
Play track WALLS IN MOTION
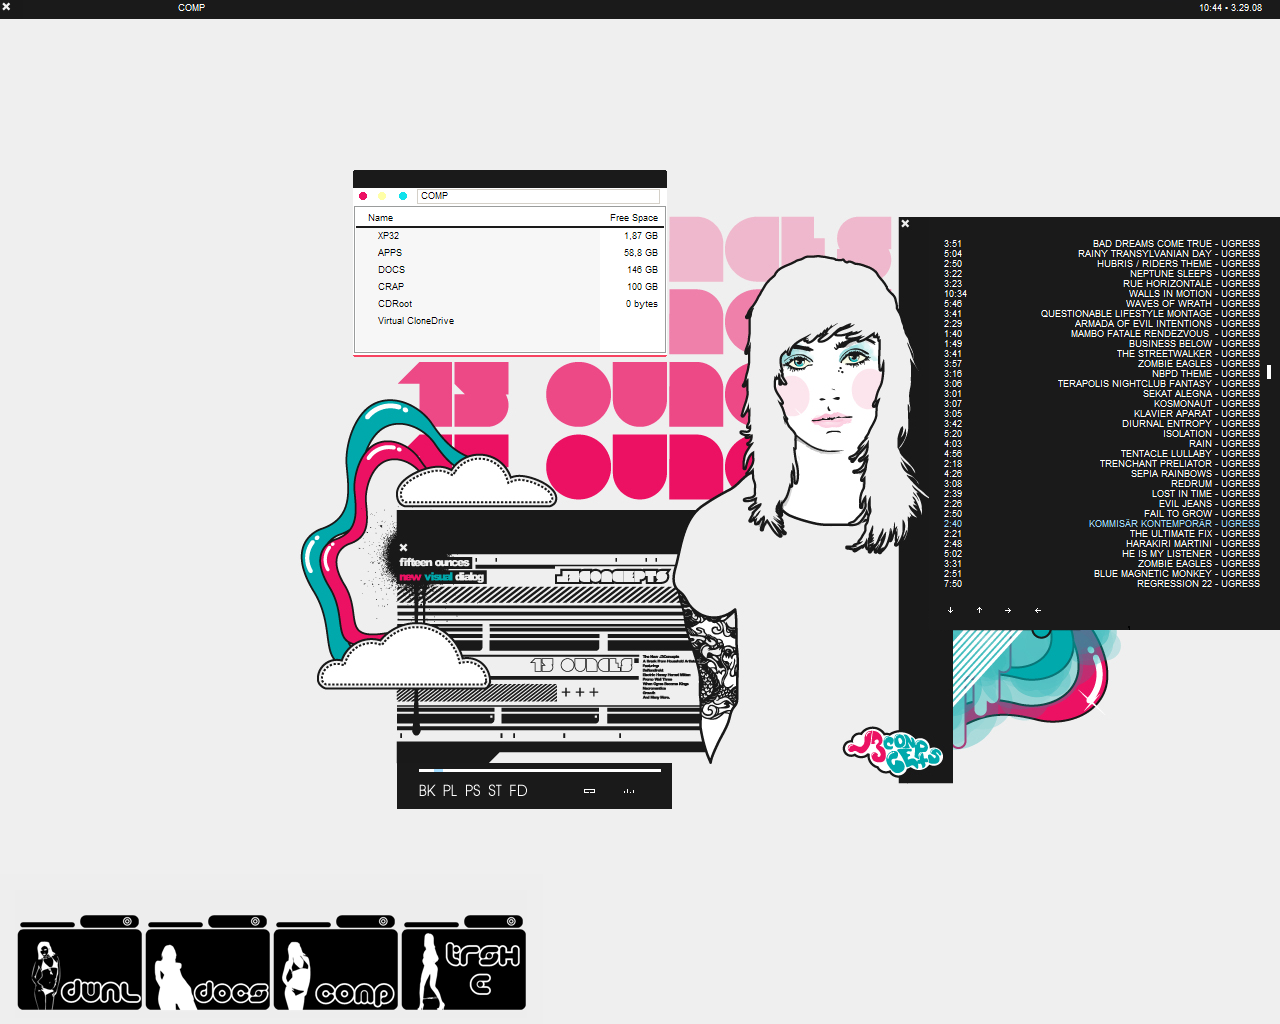tap(1194, 294)
